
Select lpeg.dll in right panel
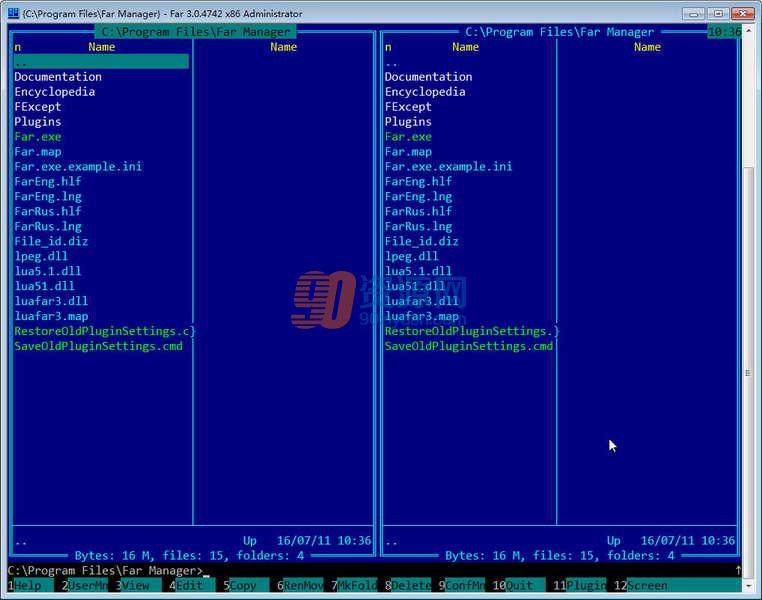point(411,257)
